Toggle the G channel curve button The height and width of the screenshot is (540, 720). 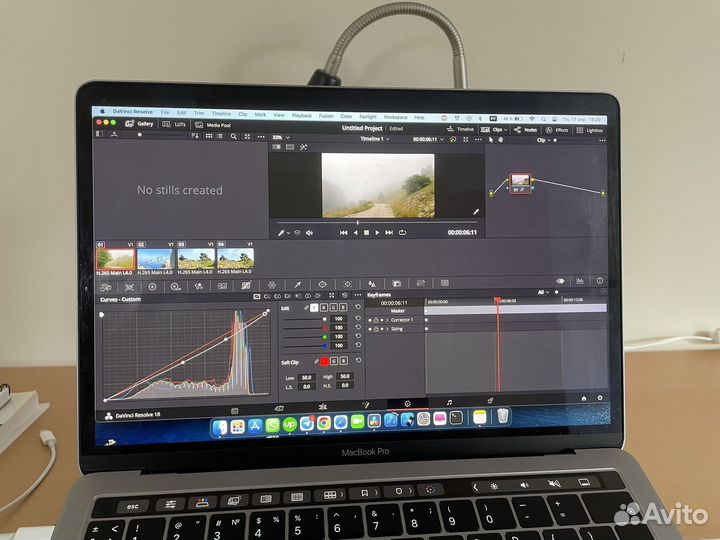pos(333,307)
